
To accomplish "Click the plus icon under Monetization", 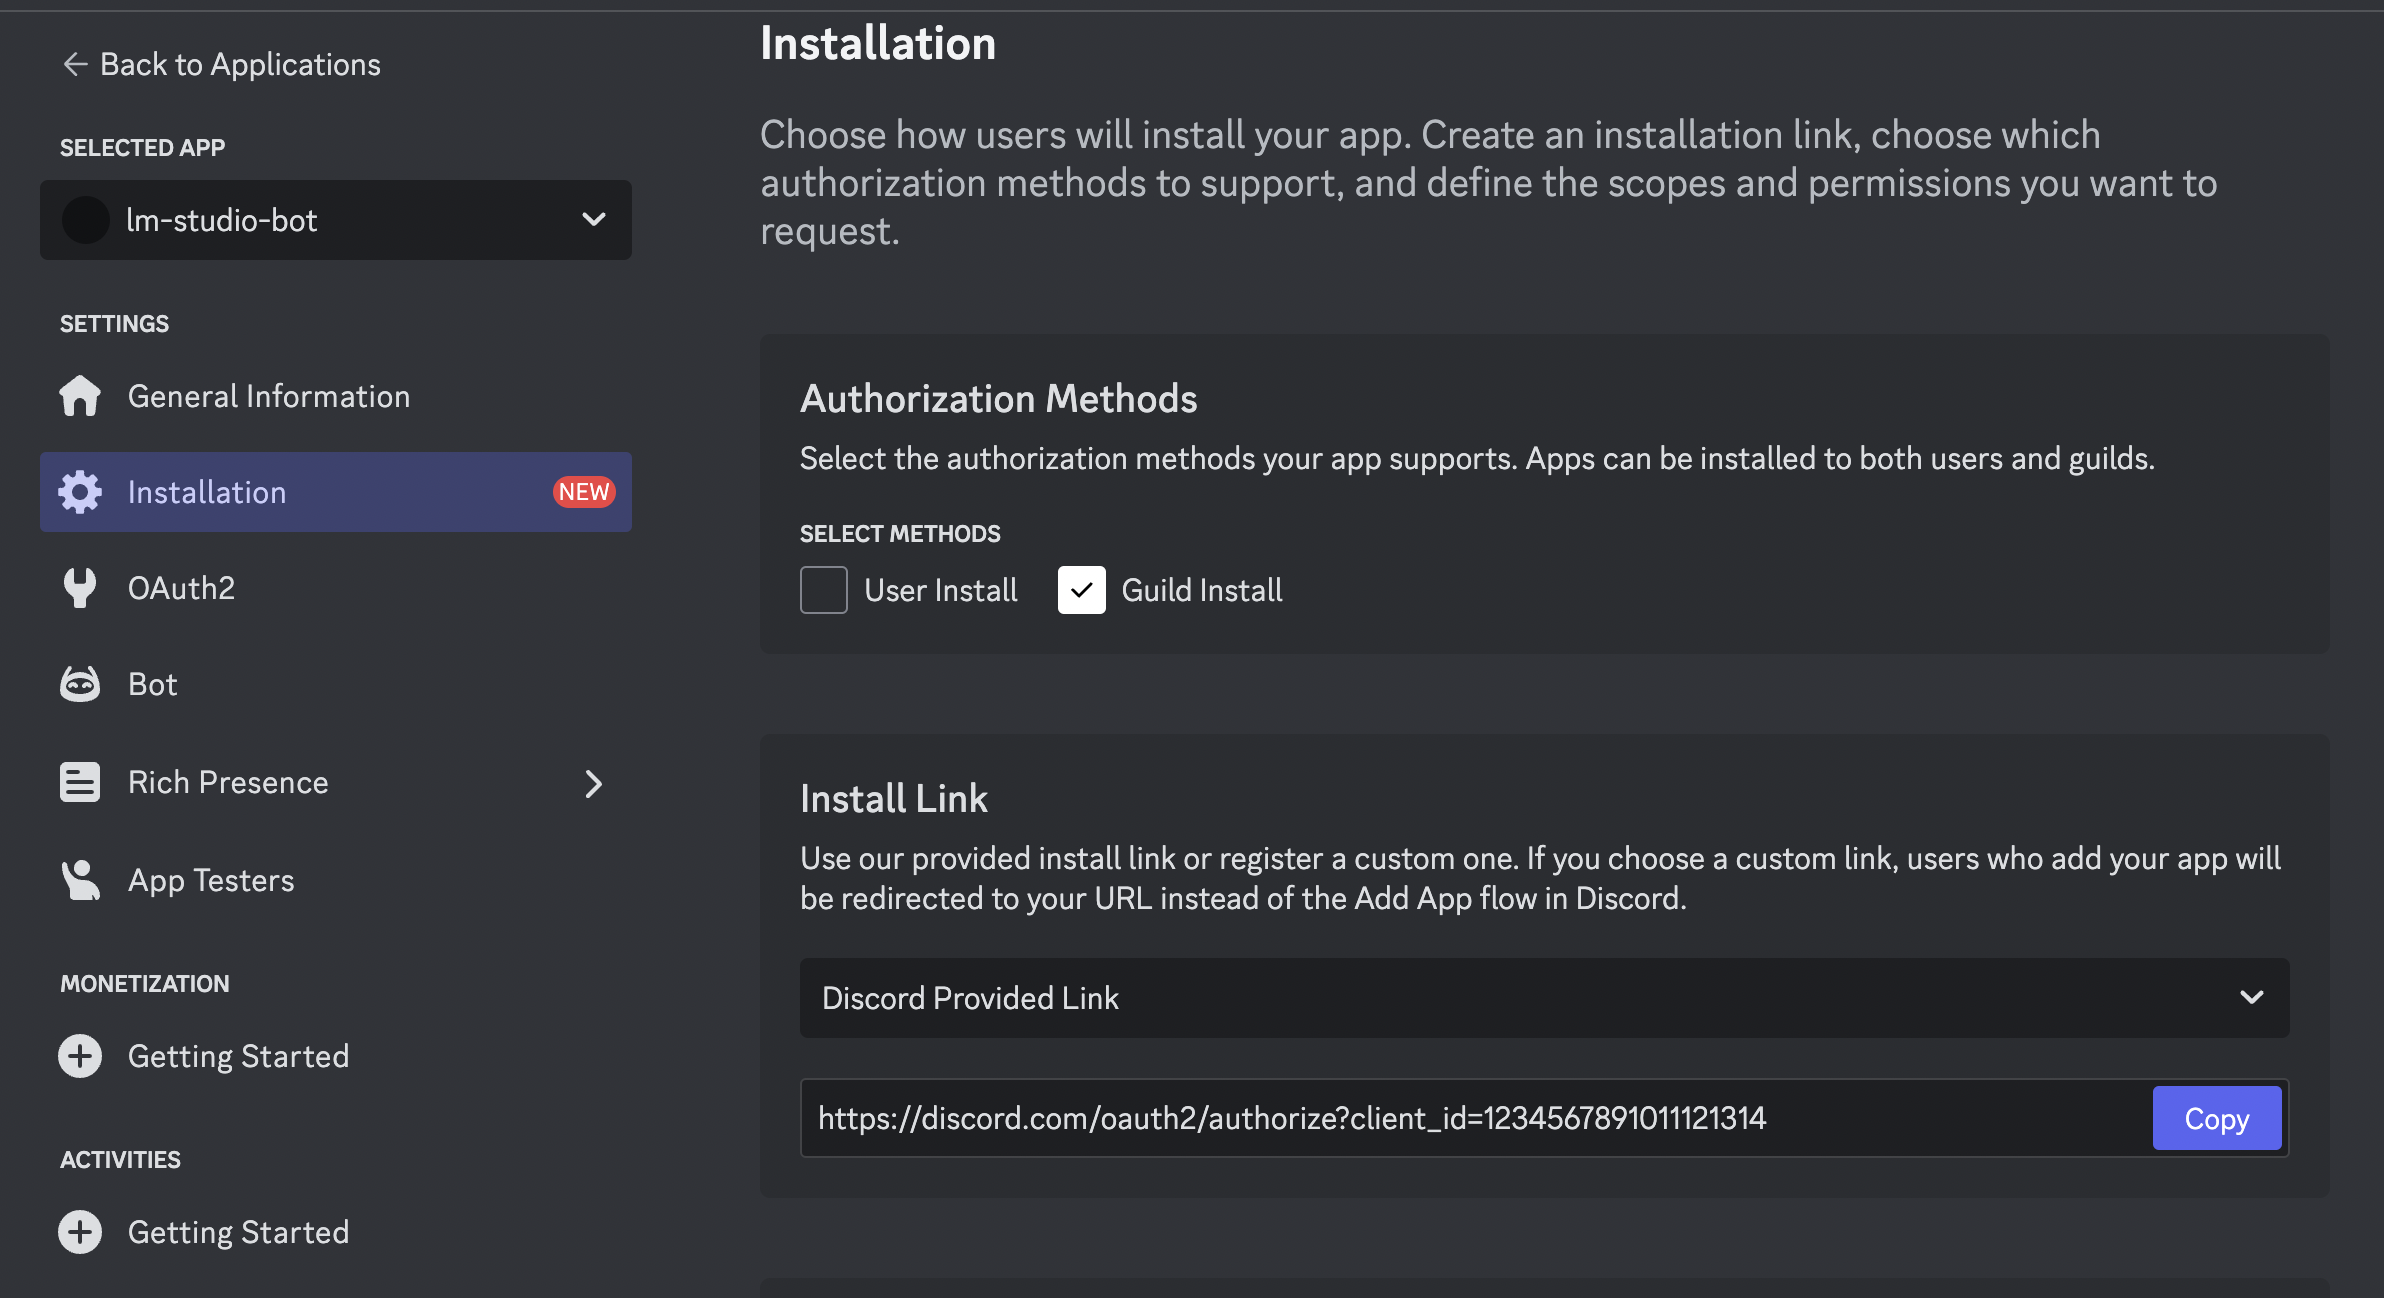I will (x=80, y=1055).
